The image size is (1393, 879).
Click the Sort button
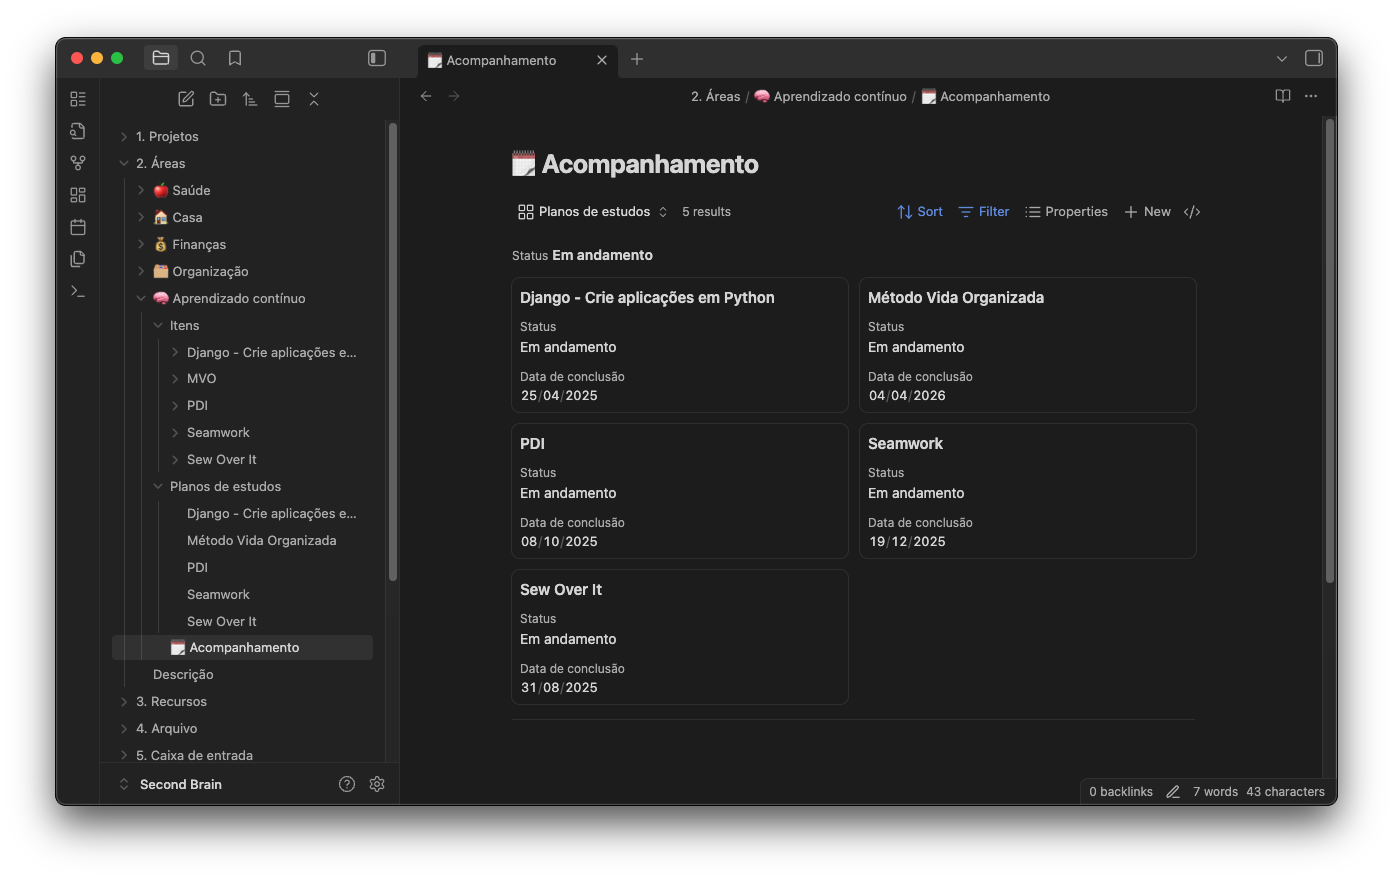(920, 212)
